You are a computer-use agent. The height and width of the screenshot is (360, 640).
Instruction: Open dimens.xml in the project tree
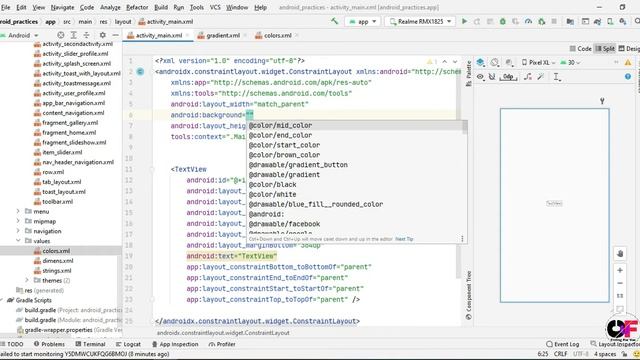click(x=58, y=260)
